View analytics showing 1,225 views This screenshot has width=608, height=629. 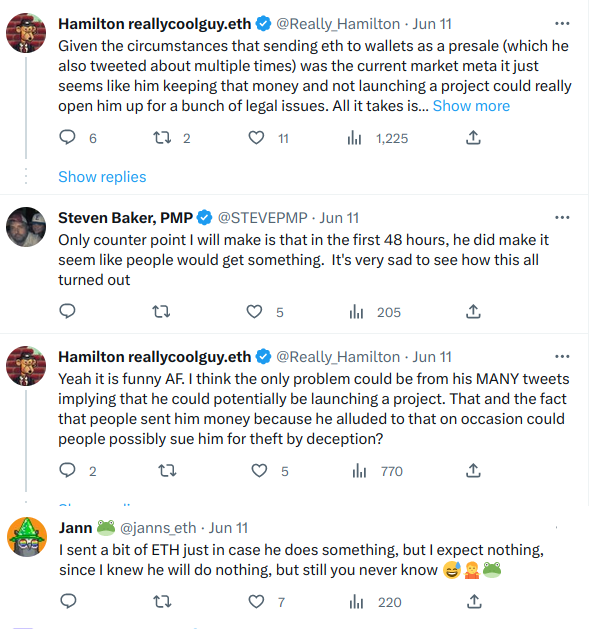[x=354, y=139]
